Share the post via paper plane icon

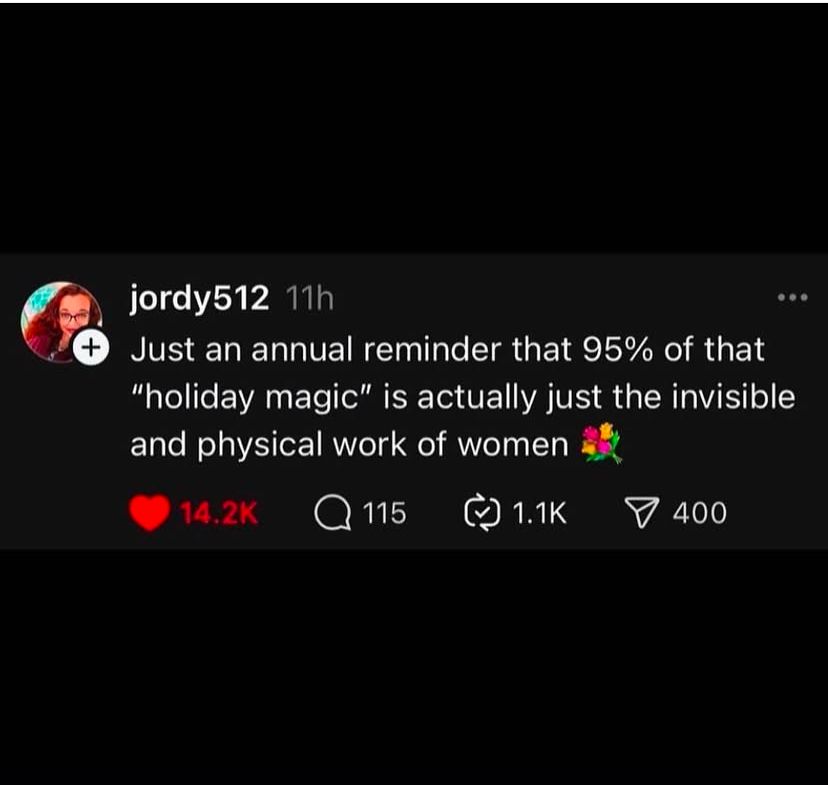coord(642,513)
